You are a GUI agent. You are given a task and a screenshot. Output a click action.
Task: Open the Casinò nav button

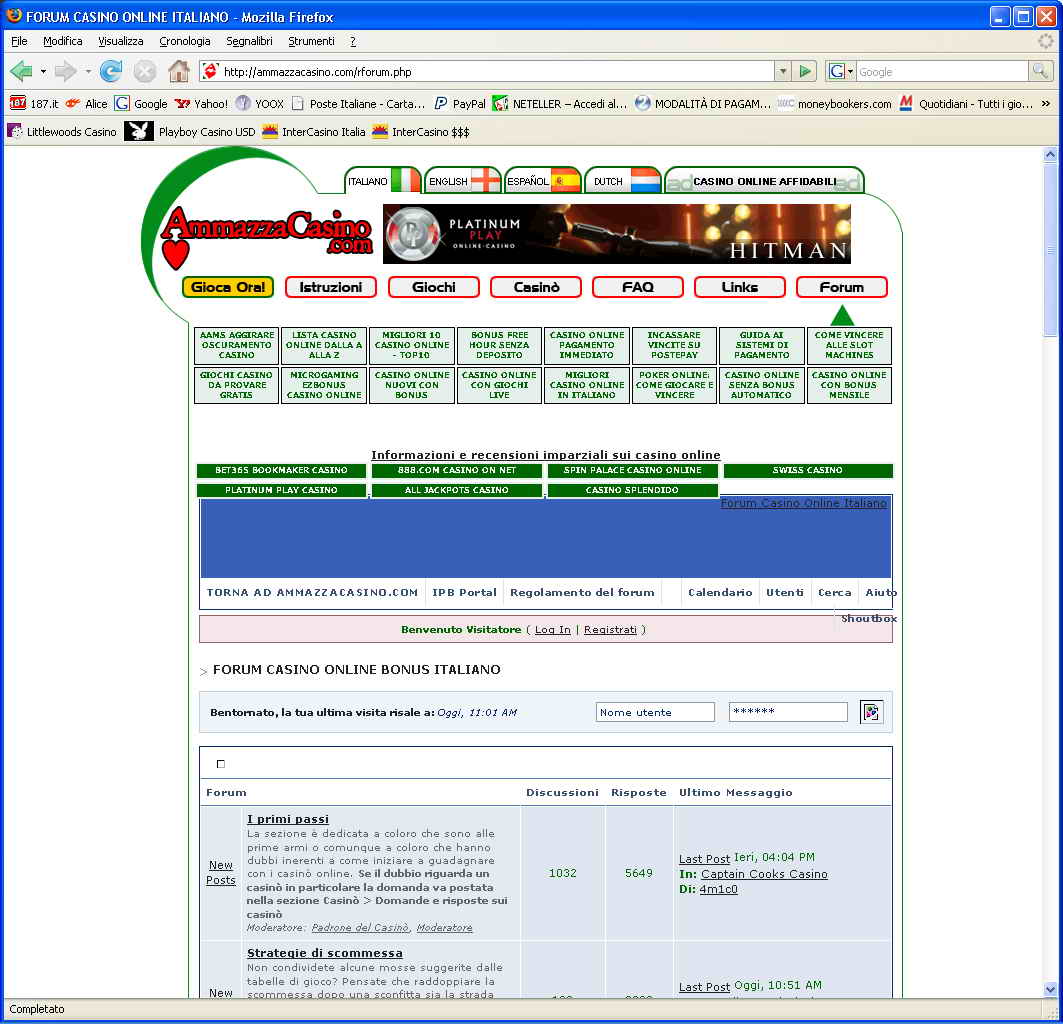[536, 287]
